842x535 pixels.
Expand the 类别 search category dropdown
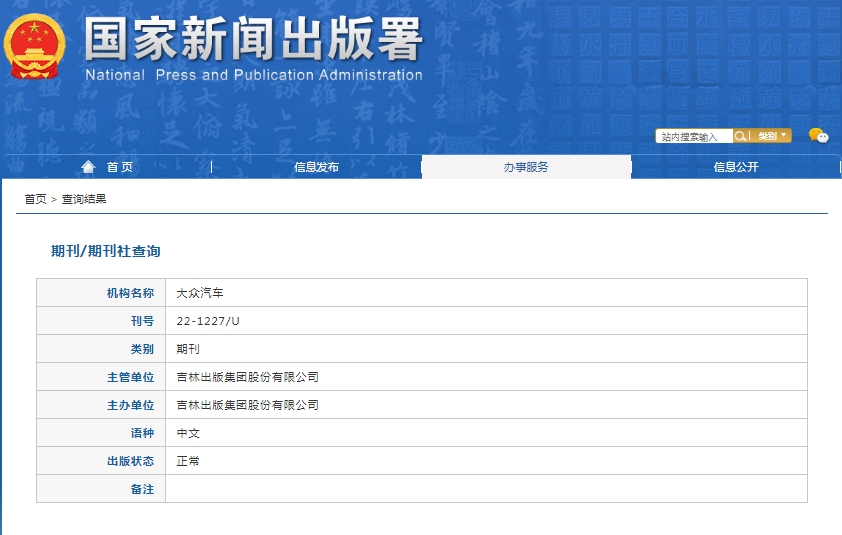772,136
